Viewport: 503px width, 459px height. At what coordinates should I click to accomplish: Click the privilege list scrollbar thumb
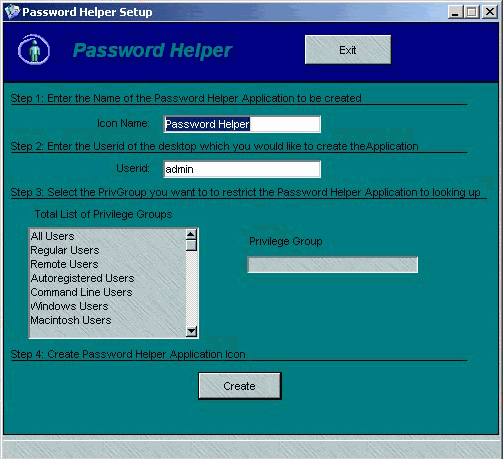191,245
